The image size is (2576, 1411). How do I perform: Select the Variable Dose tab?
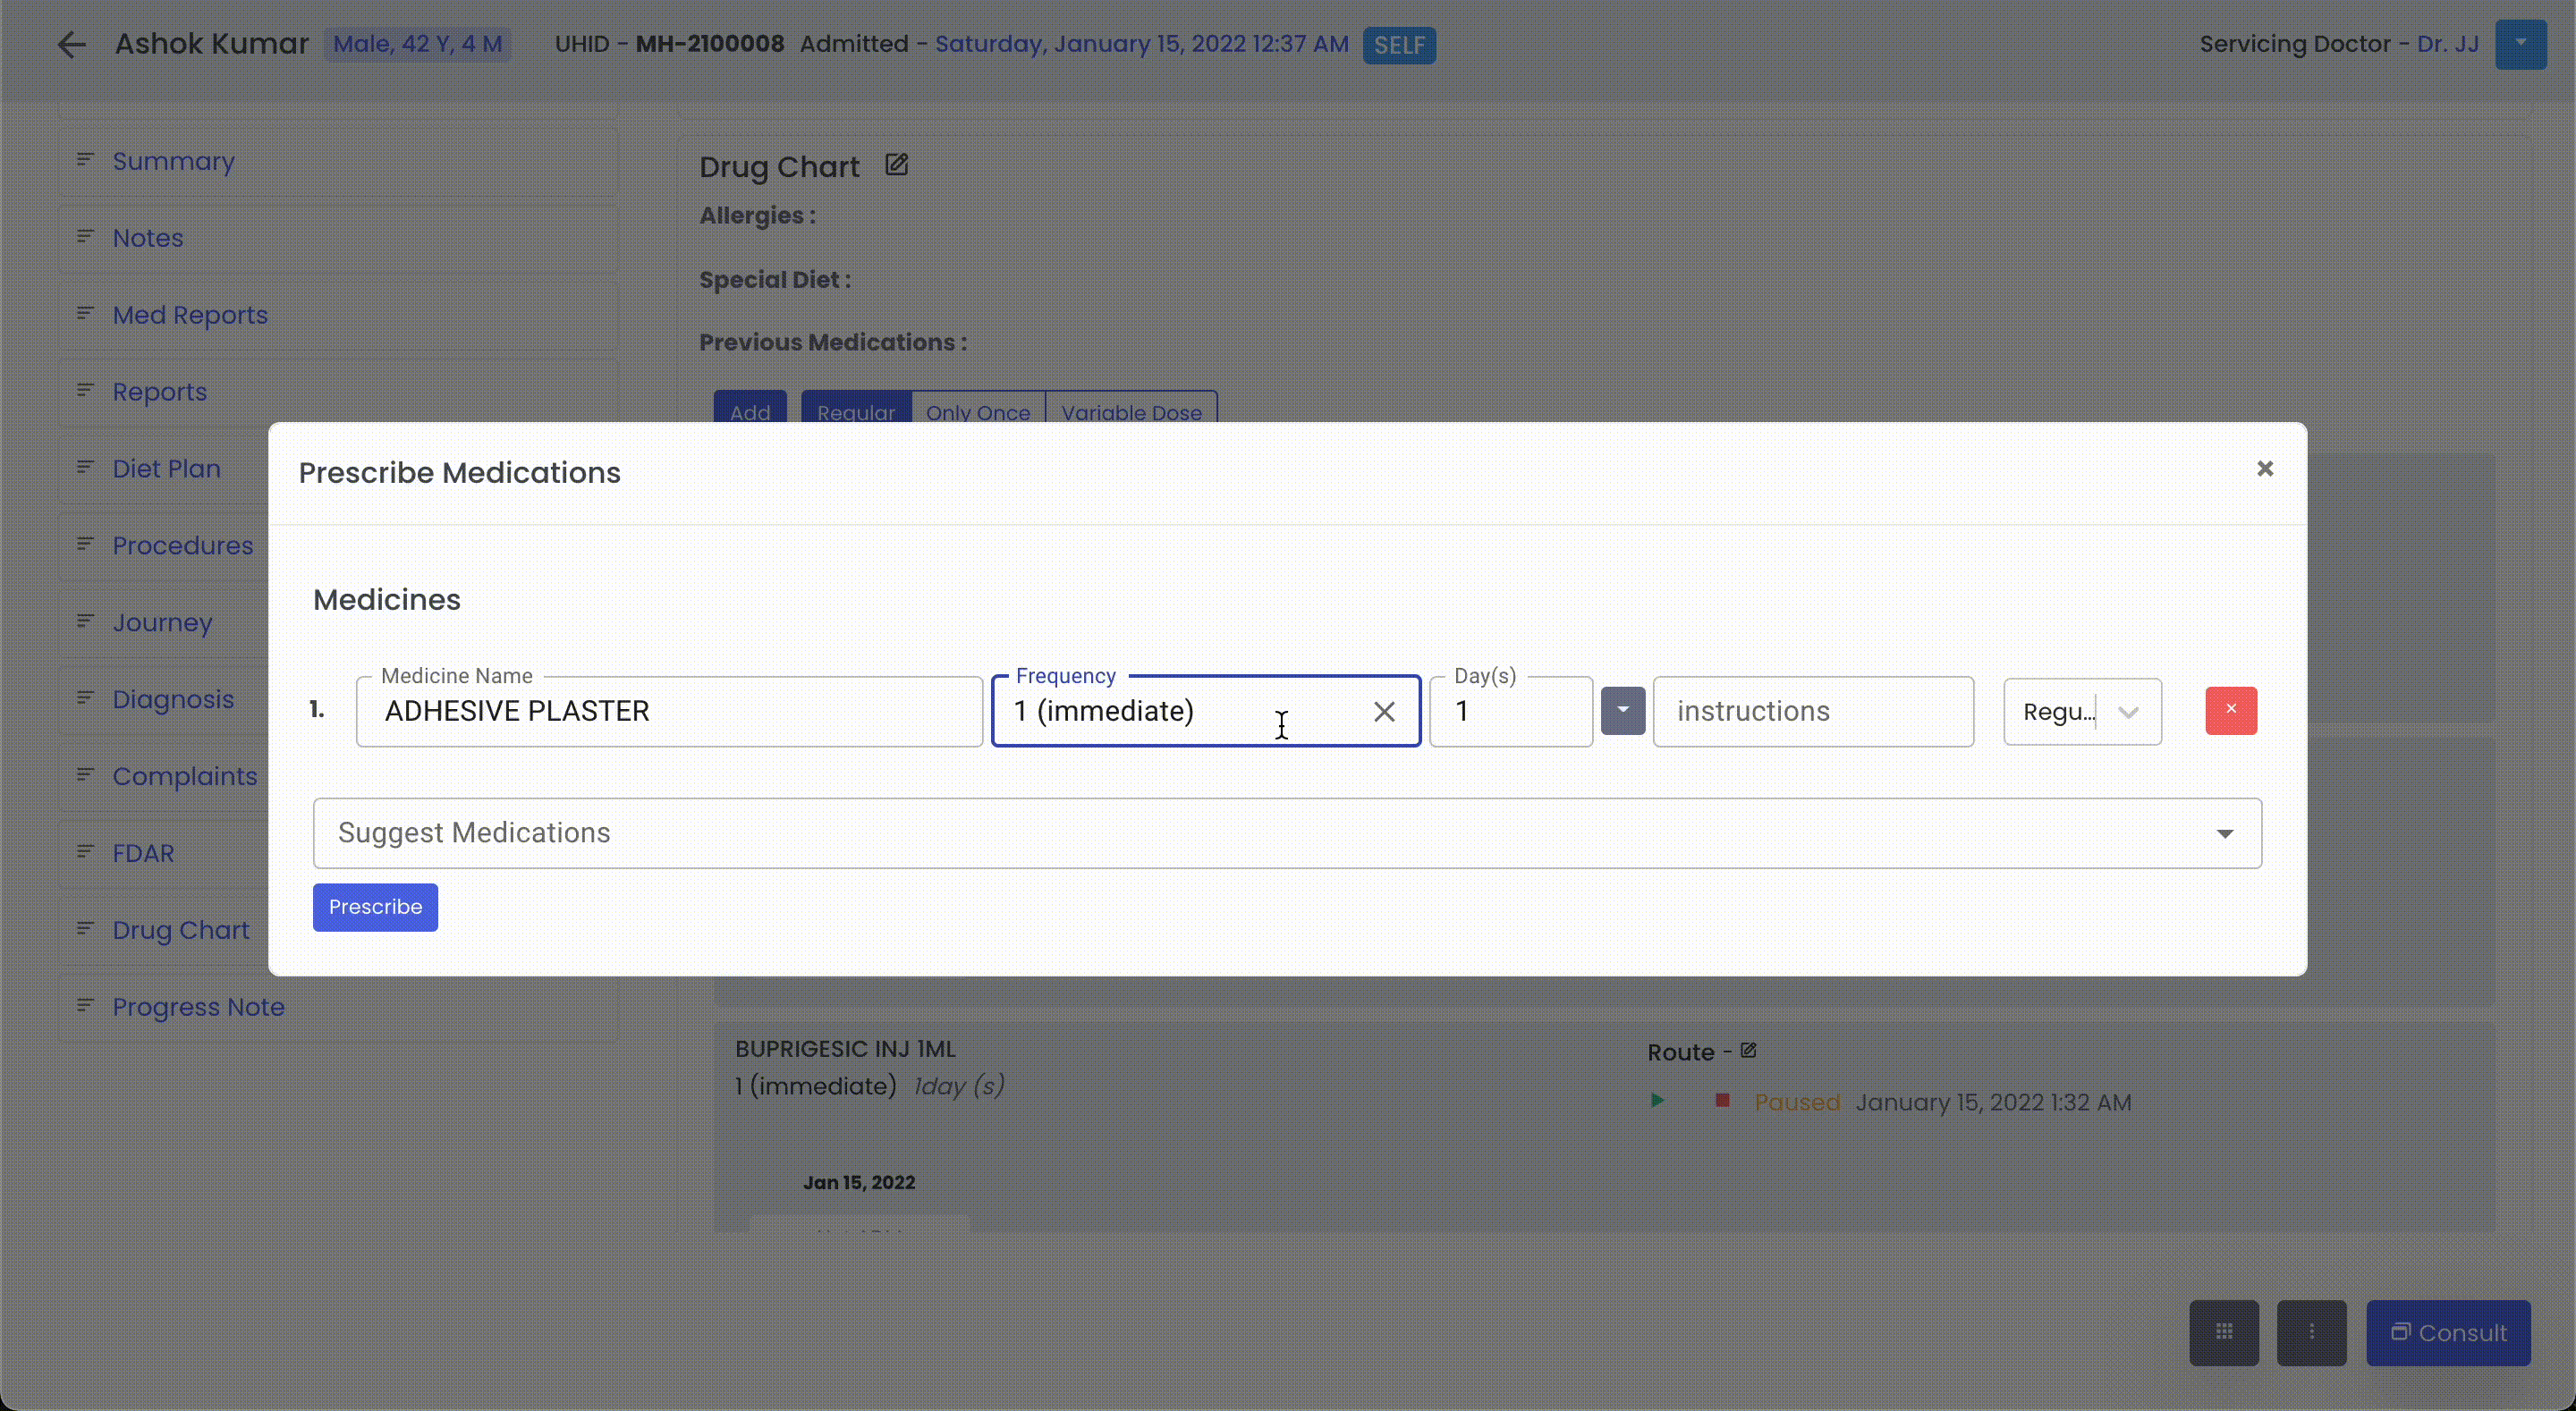click(1130, 412)
